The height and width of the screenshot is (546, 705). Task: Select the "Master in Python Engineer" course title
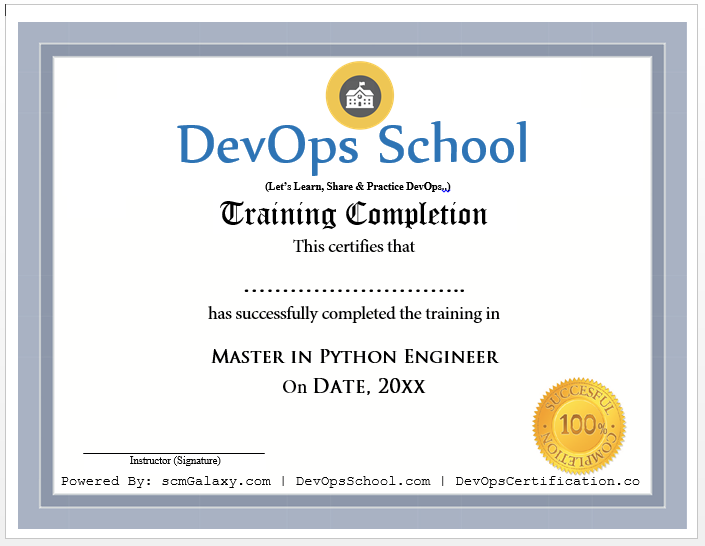pyautogui.click(x=354, y=357)
